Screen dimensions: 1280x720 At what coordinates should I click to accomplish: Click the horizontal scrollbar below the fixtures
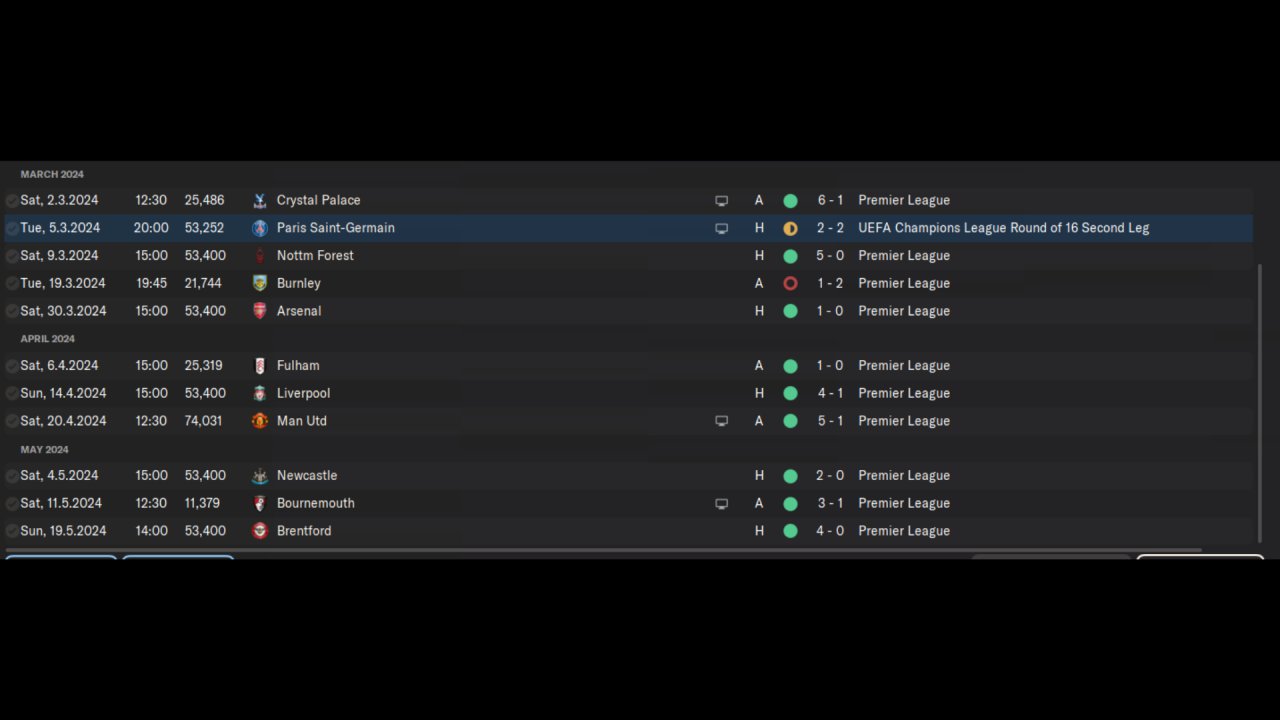click(603, 550)
